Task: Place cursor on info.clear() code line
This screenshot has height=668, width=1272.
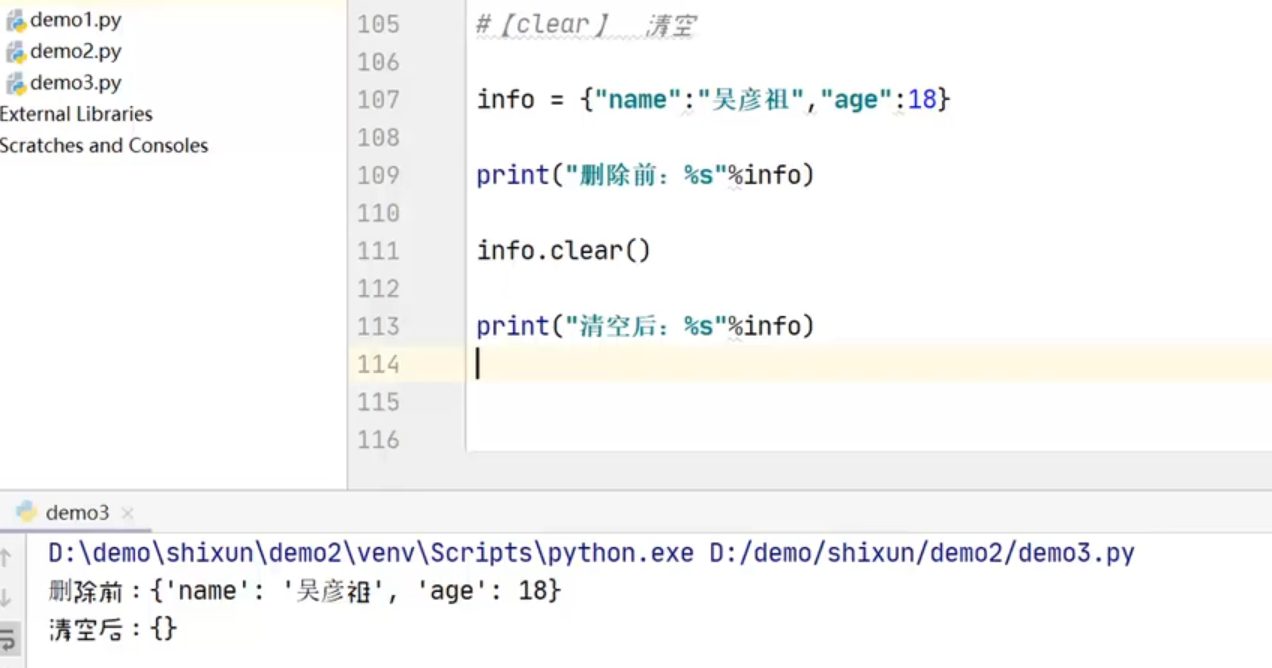Action: point(563,251)
